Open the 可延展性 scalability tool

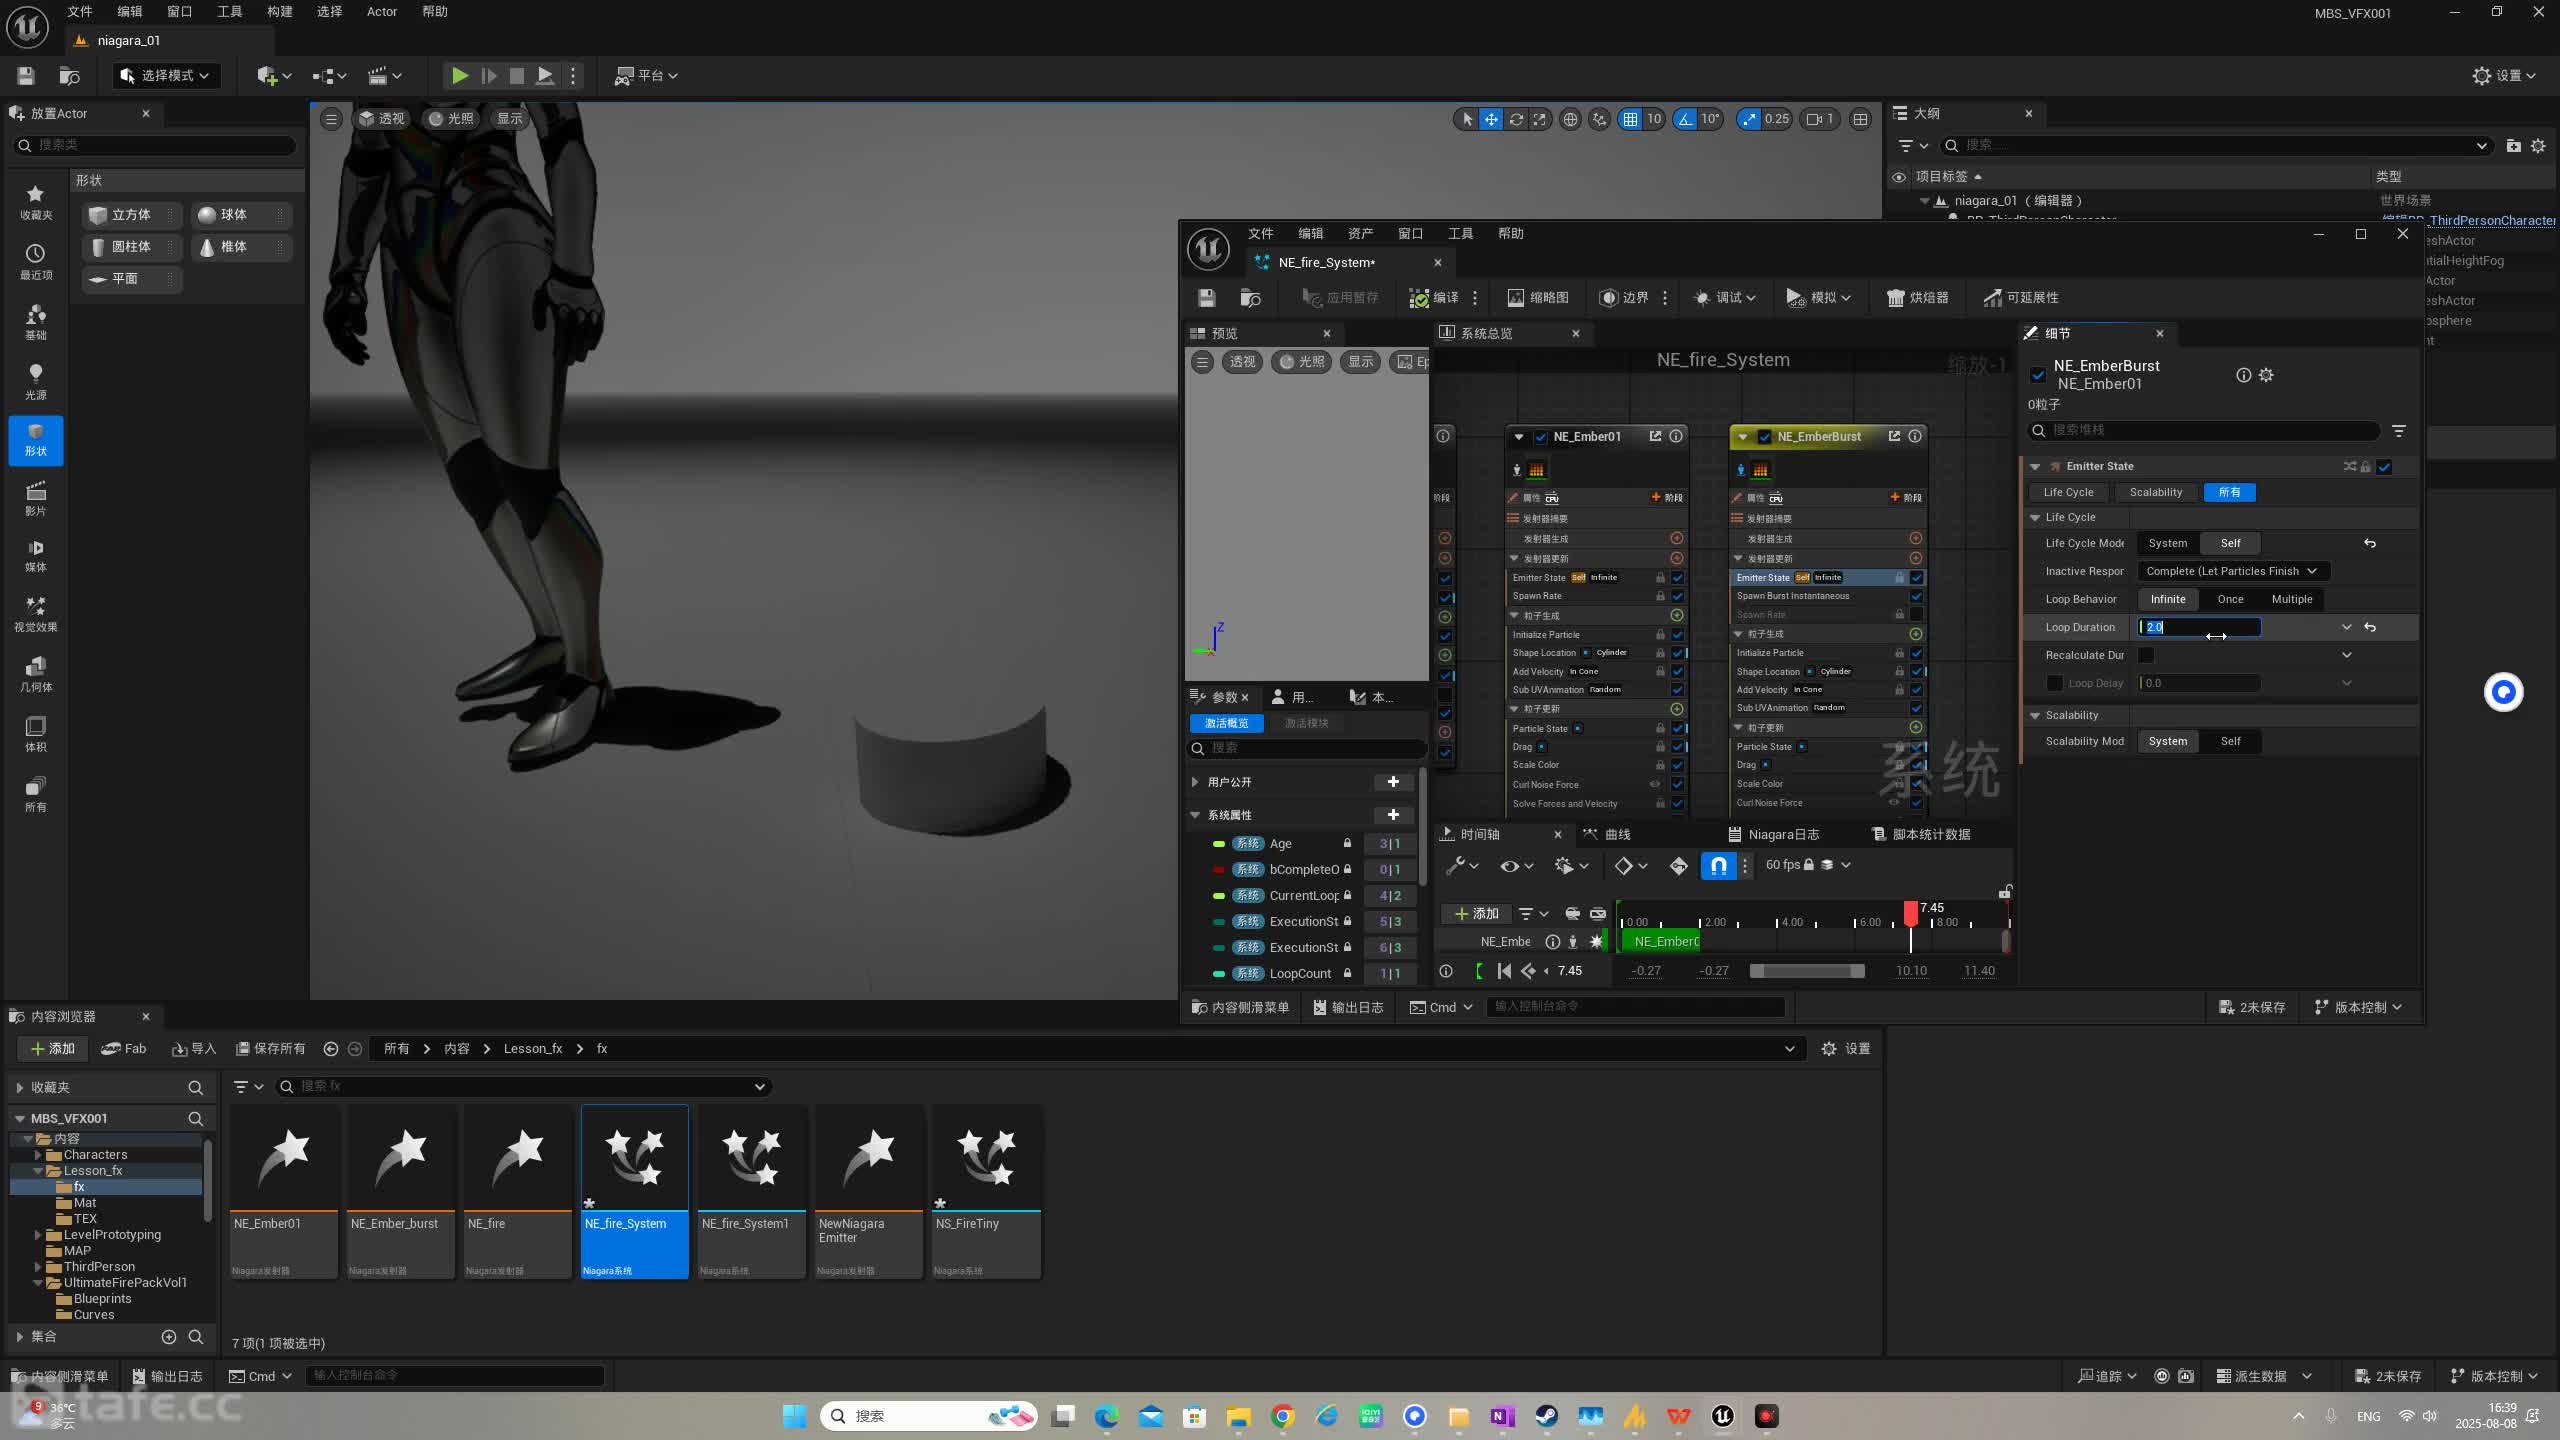[2021, 297]
